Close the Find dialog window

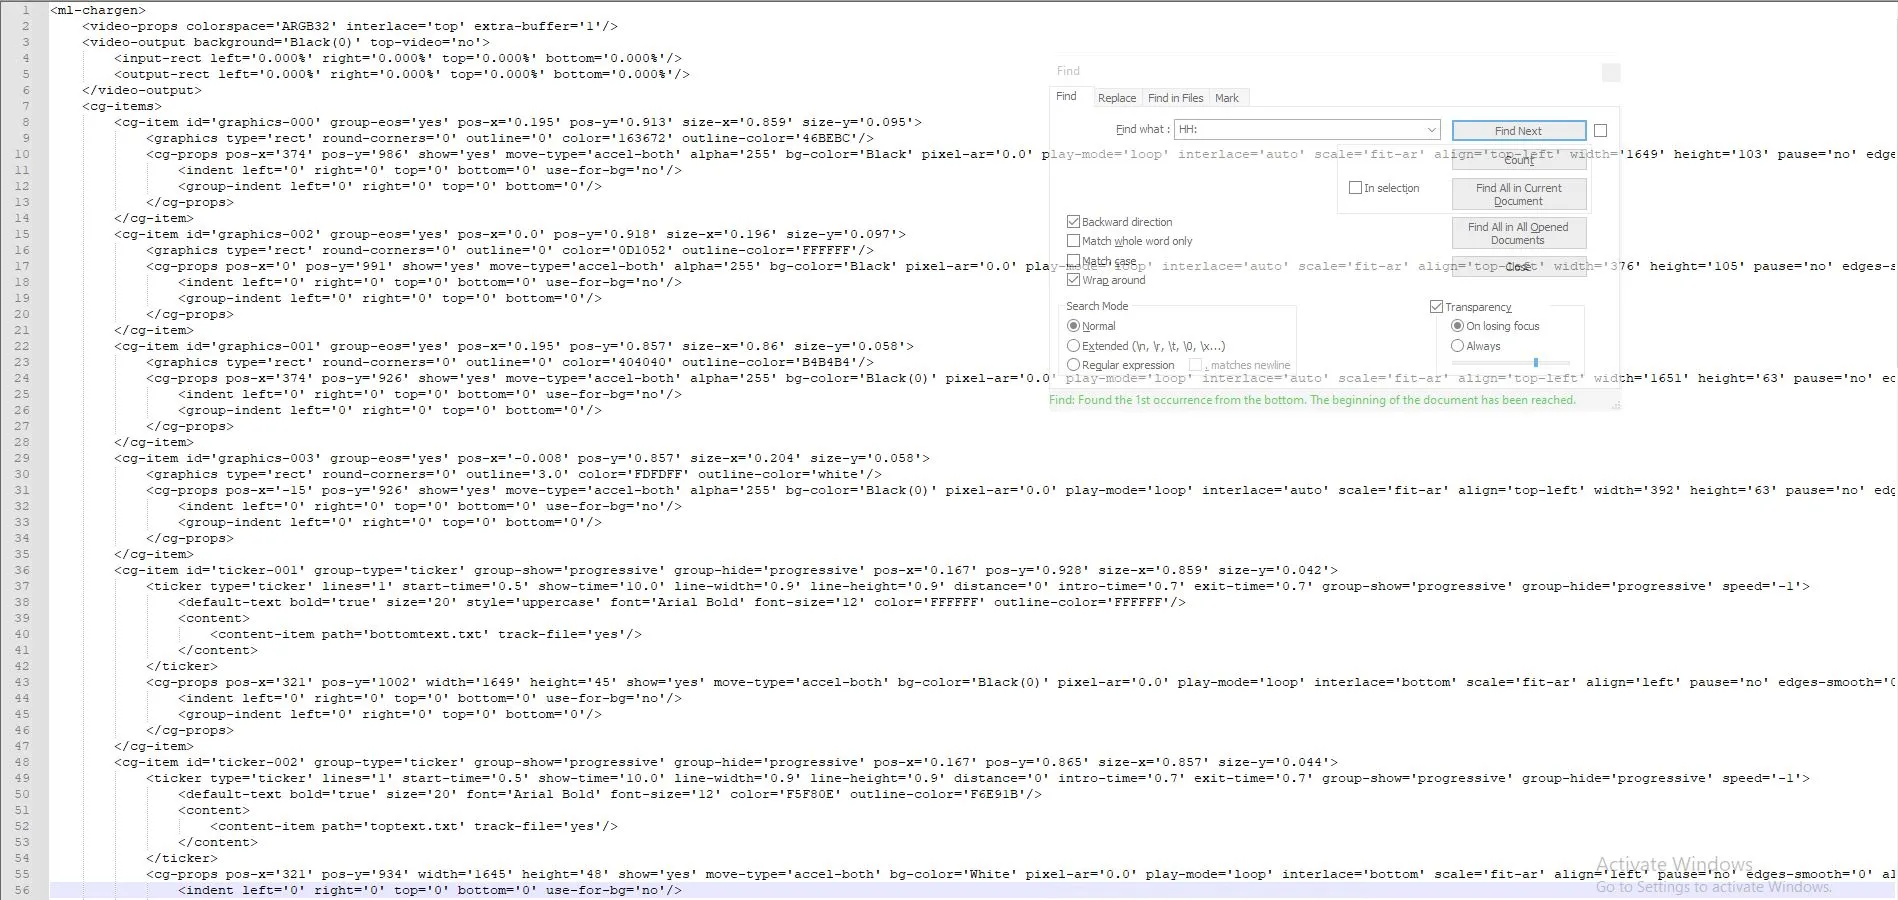coord(1610,72)
